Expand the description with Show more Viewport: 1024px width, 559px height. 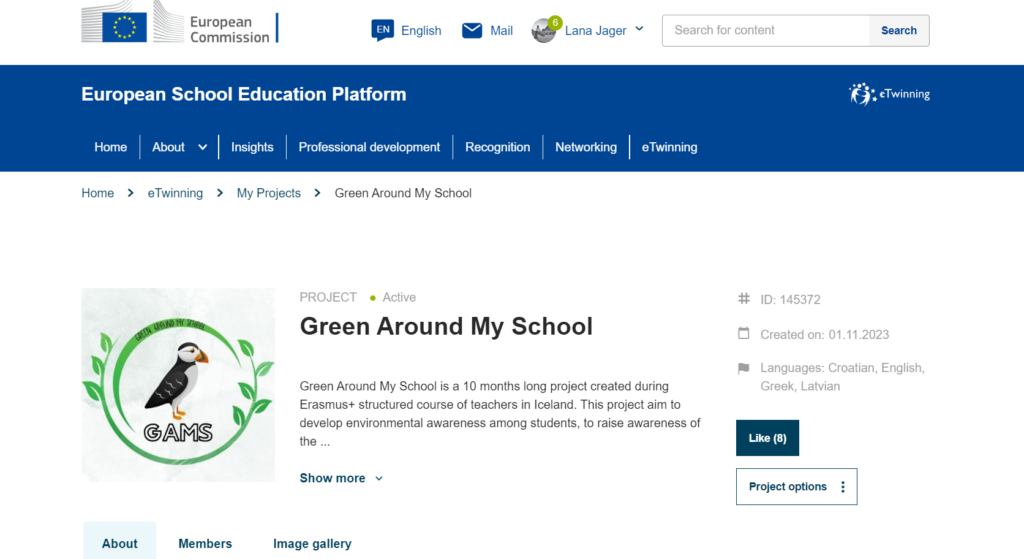(x=341, y=478)
